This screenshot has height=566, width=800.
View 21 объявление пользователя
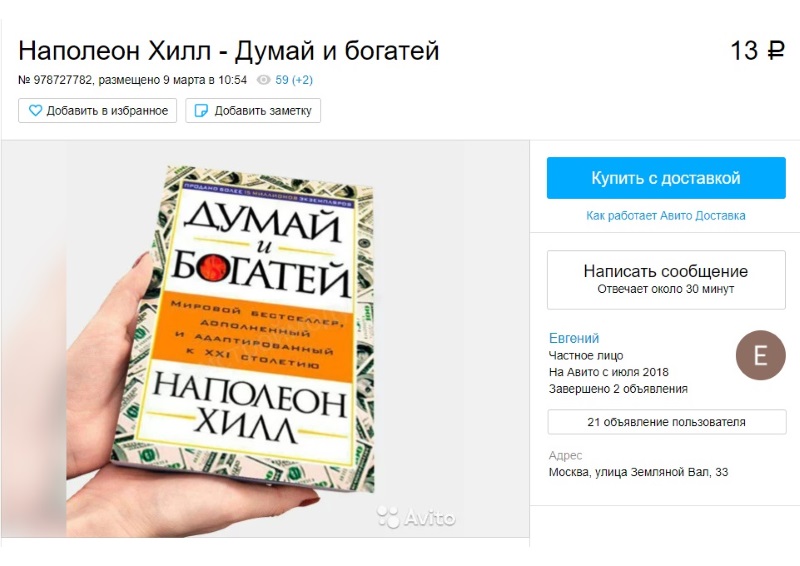tap(666, 422)
